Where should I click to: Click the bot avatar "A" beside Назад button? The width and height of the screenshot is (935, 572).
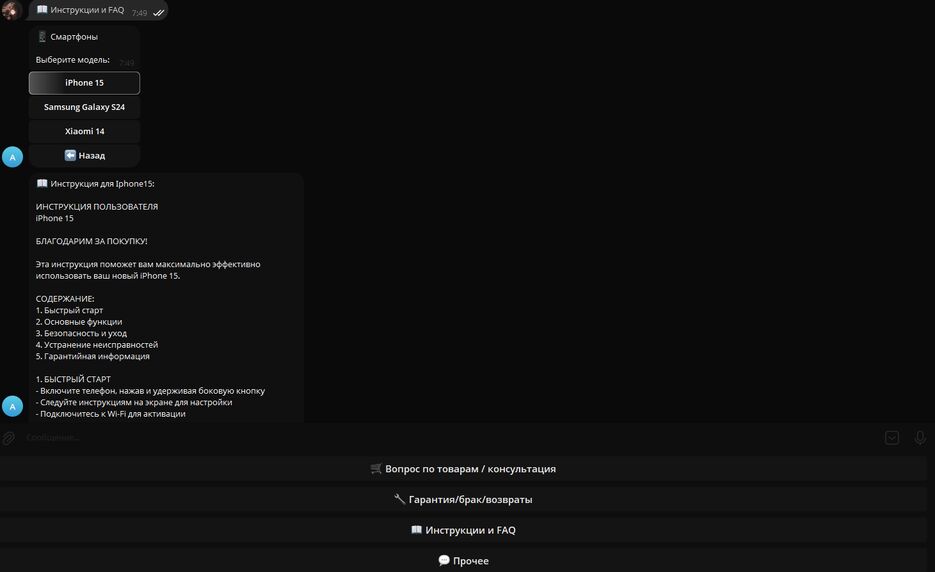click(12, 157)
